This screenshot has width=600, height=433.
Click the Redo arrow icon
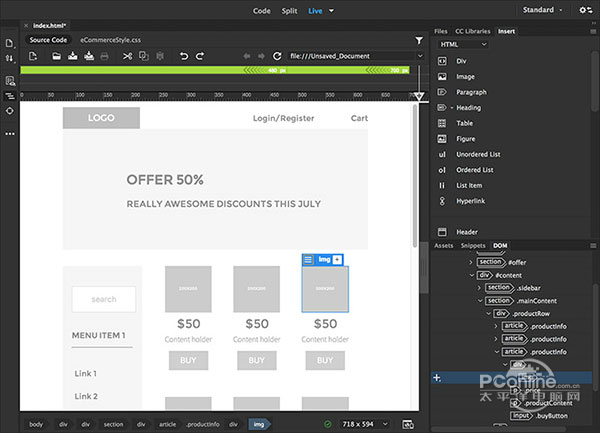[x=200, y=56]
